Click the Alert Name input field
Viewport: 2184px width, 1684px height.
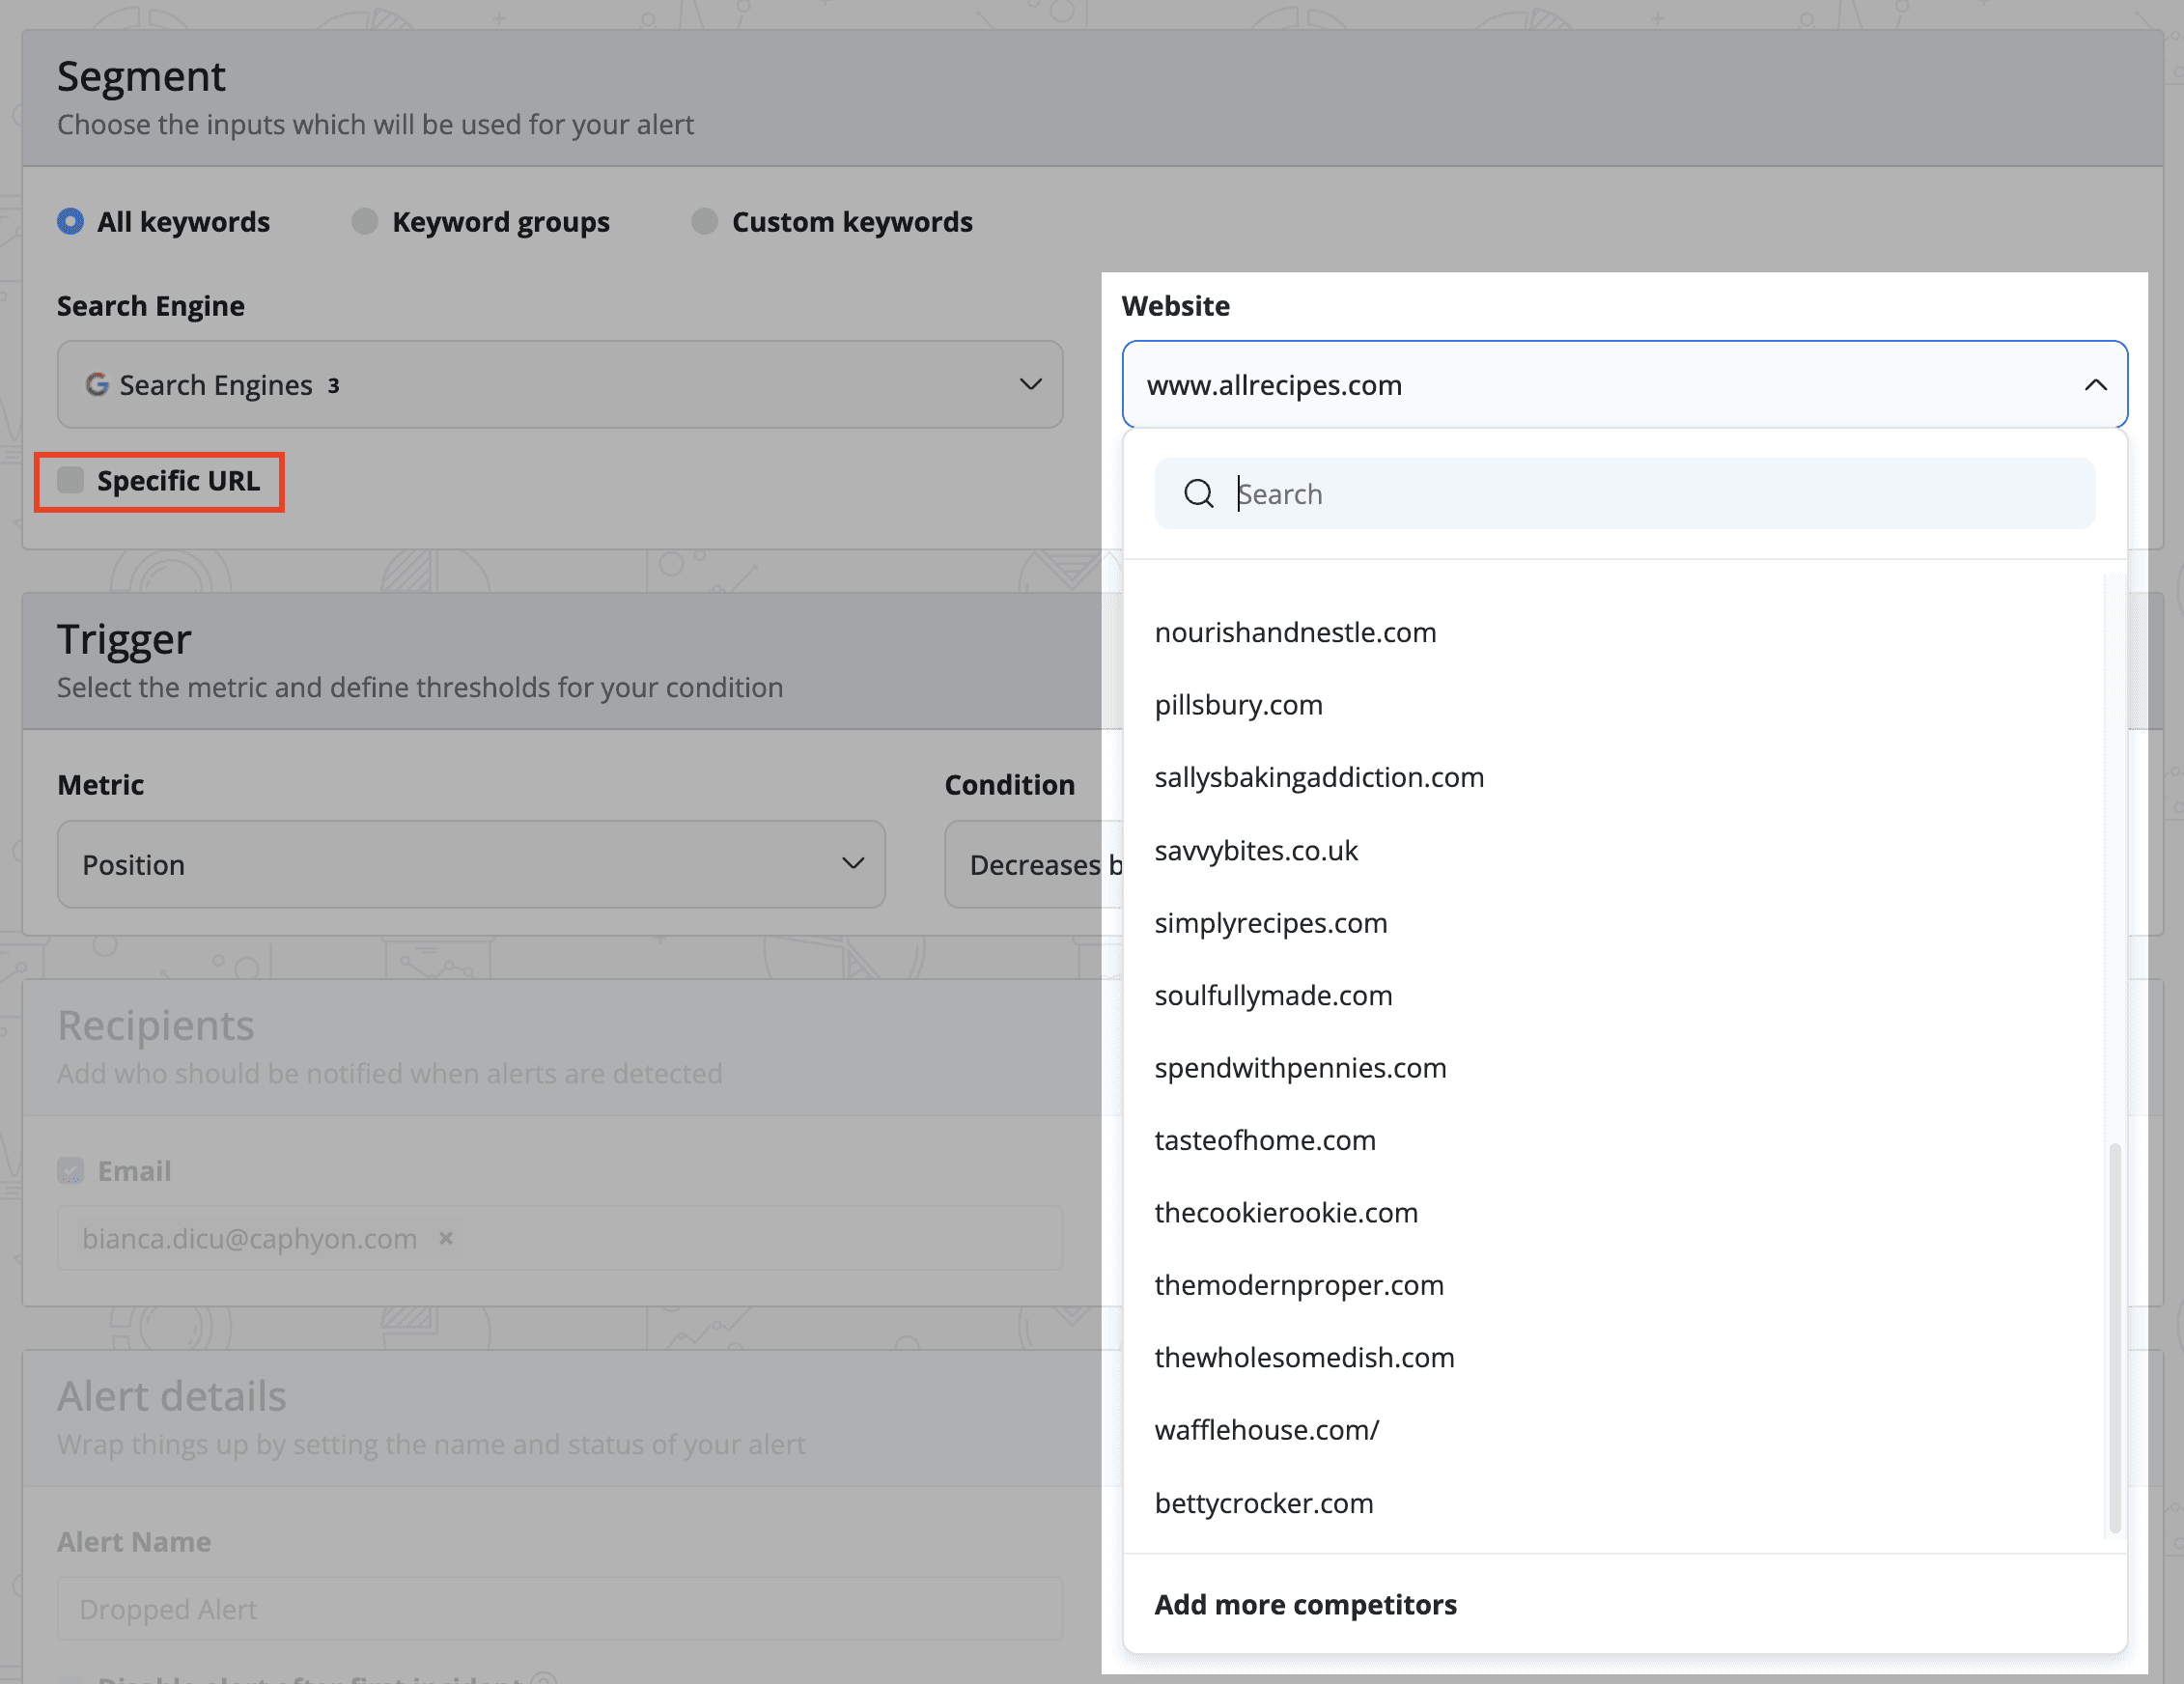point(560,1608)
